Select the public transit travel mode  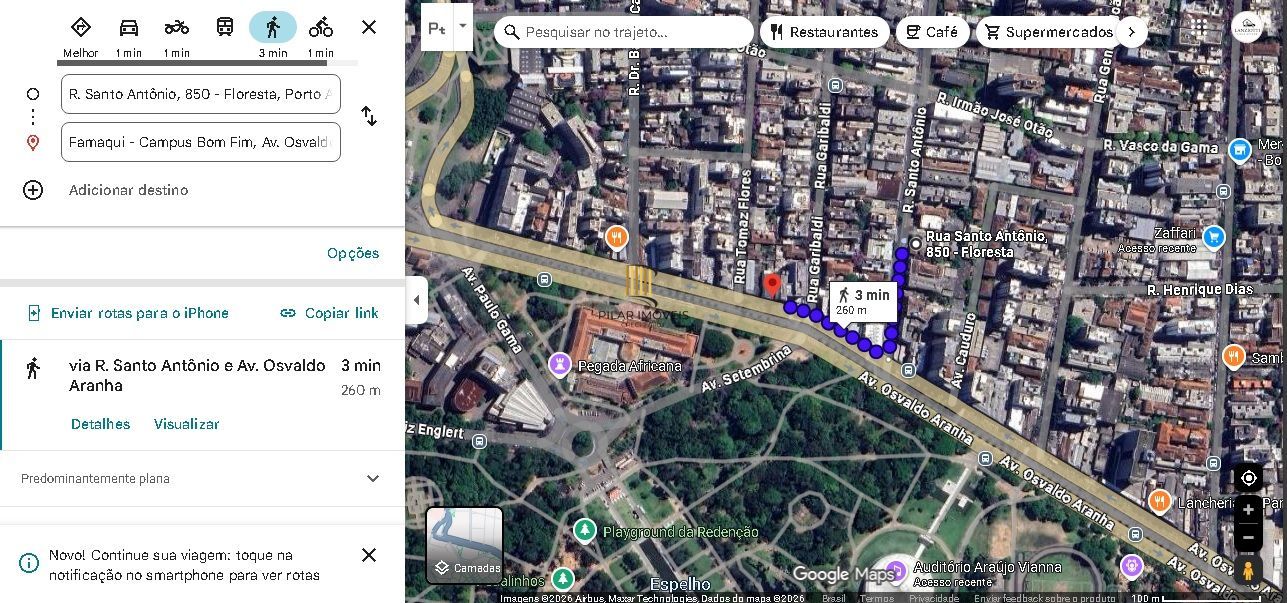pos(225,28)
